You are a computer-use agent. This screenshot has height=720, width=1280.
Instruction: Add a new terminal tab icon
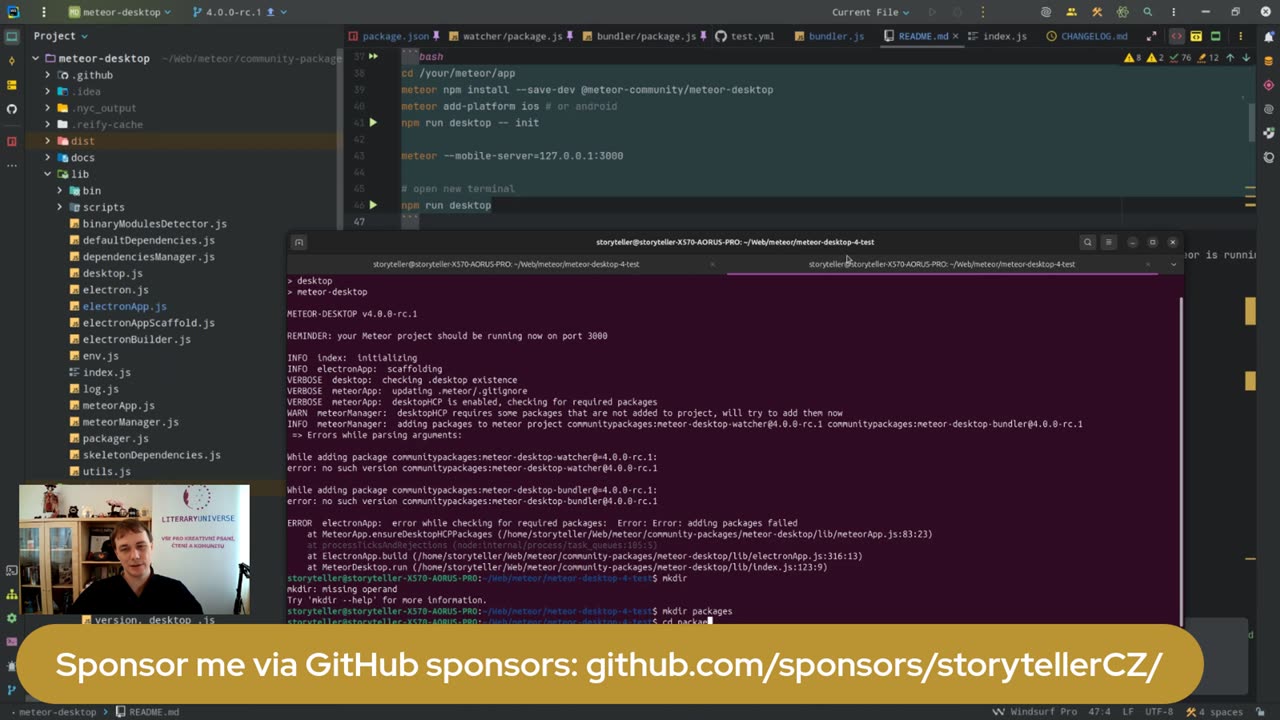[x=298, y=242]
